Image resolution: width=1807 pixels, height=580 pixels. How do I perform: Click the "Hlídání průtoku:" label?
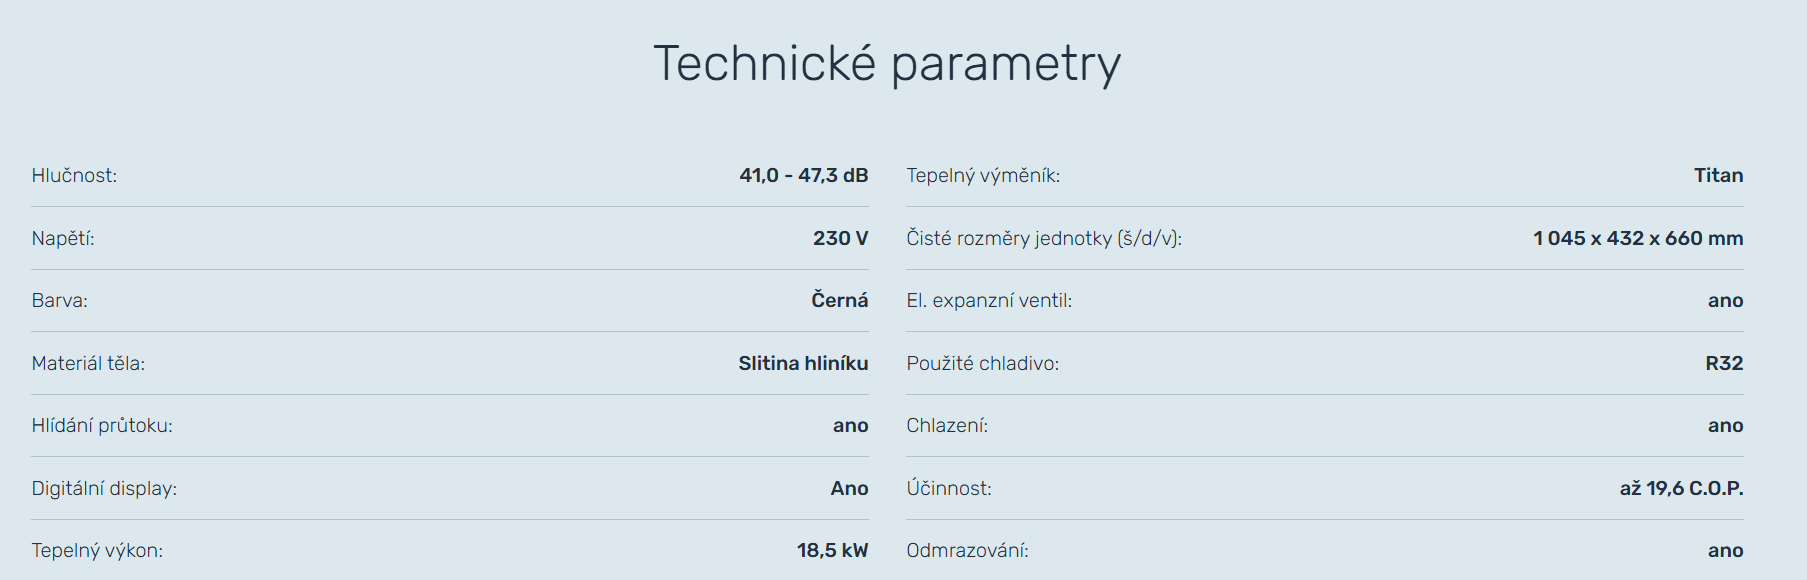102,426
